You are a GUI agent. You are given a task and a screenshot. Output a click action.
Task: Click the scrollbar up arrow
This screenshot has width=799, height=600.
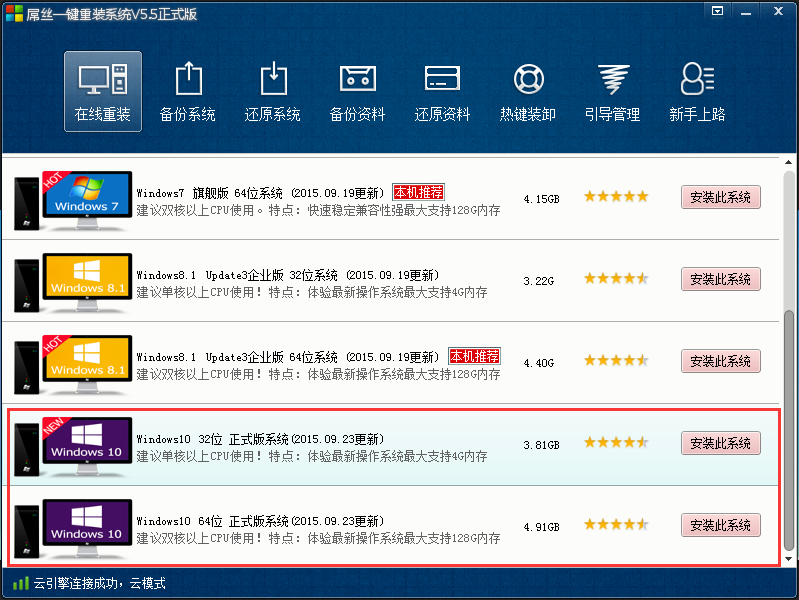[x=790, y=164]
